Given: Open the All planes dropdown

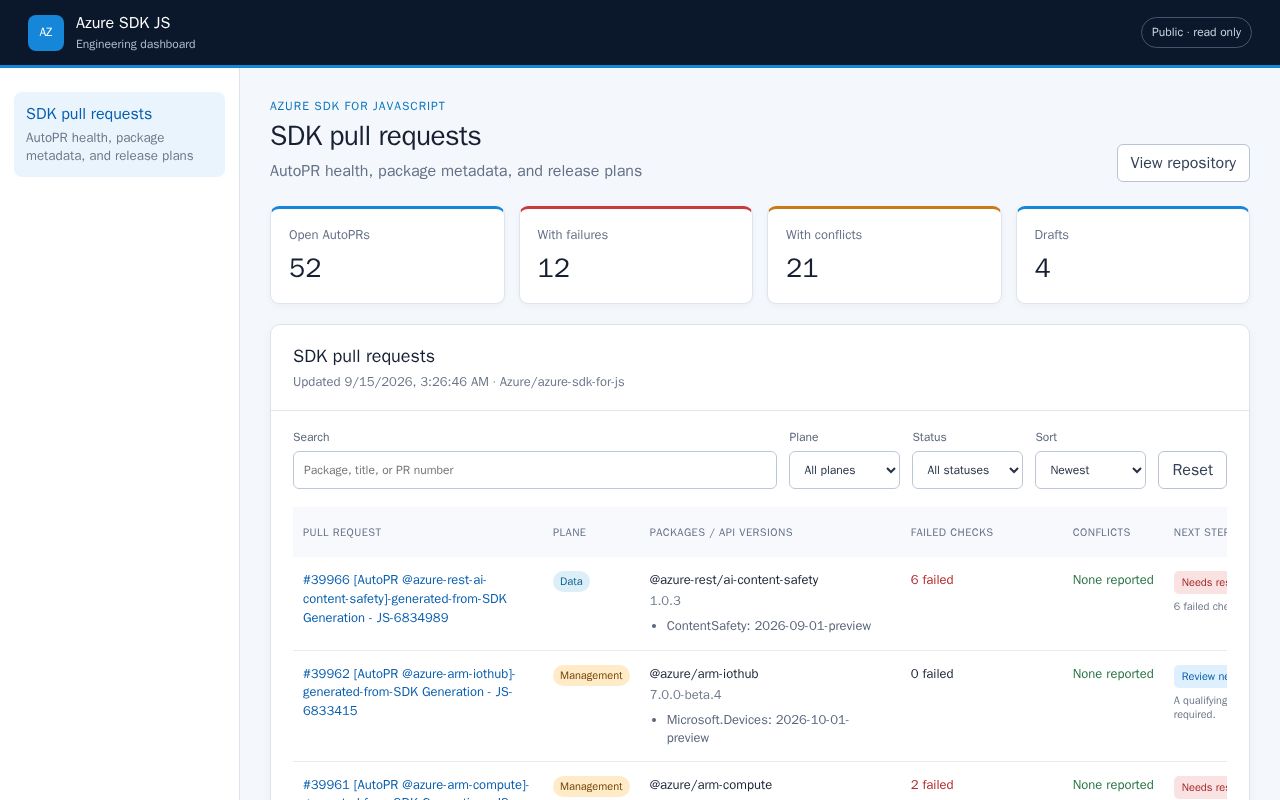Looking at the screenshot, I should coord(844,470).
